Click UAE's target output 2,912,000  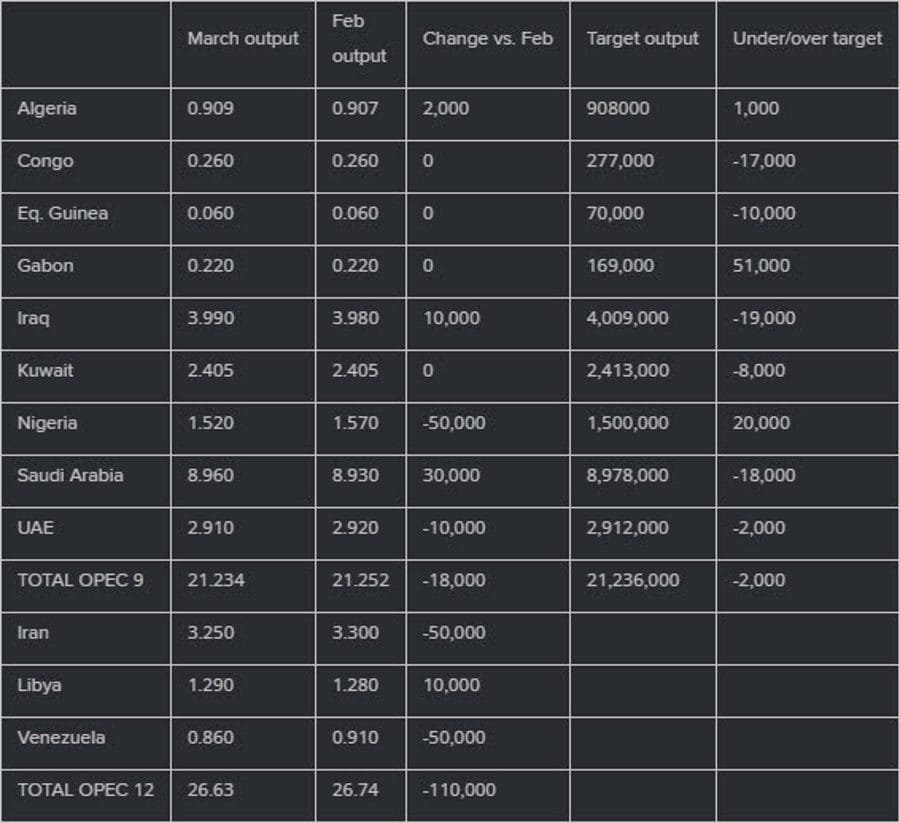627,527
